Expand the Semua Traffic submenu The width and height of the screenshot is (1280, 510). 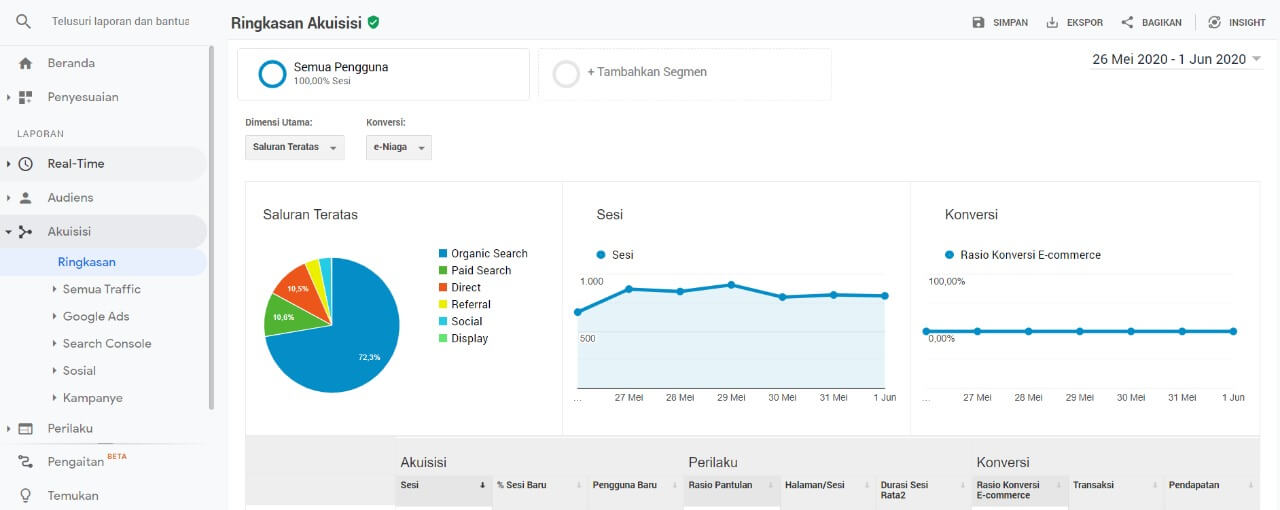[101, 289]
